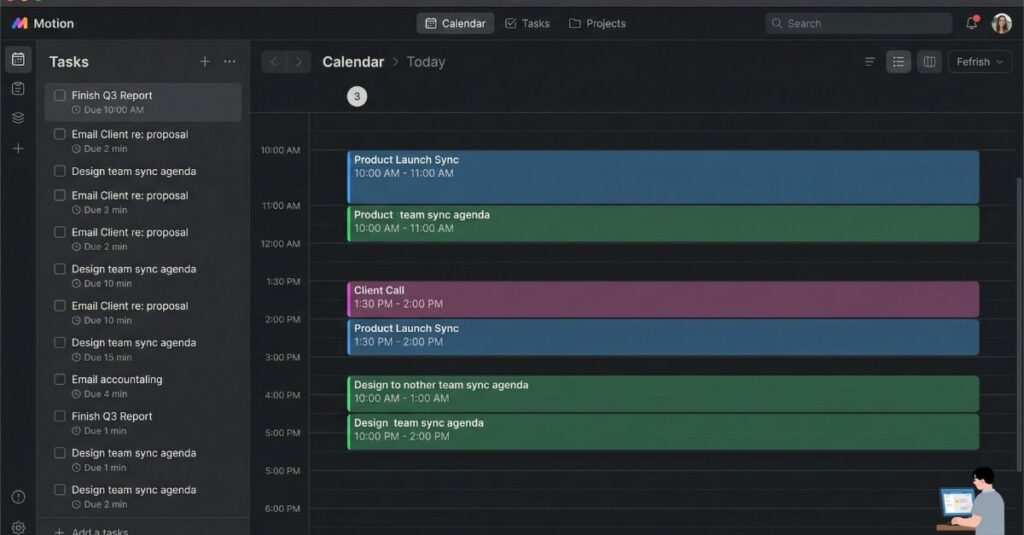This screenshot has height=535, width=1024.
Task: Click the Today breadcrumb
Action: [x=426, y=62]
